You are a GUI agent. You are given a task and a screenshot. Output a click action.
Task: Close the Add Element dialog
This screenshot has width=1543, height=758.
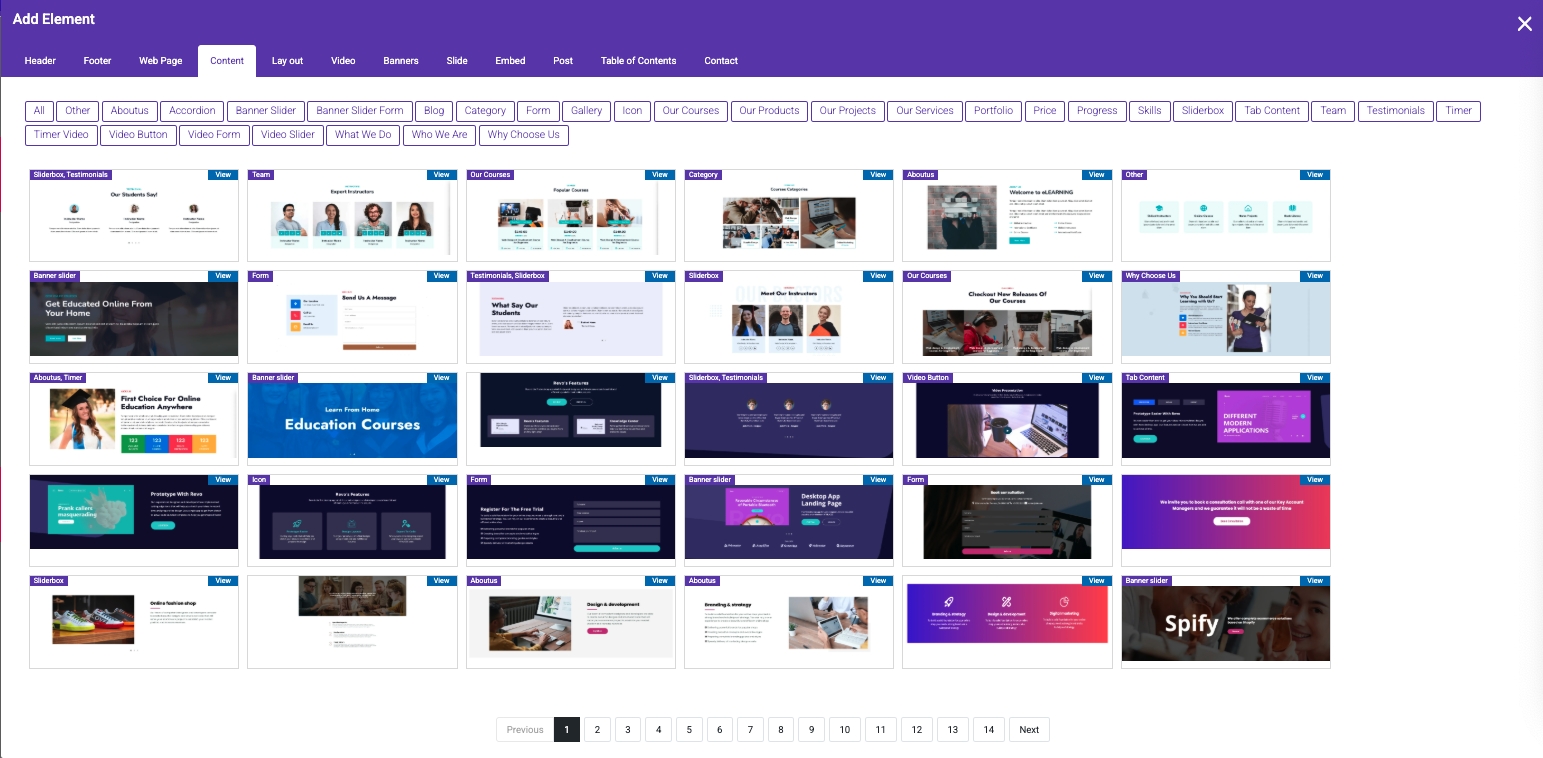pyautogui.click(x=1524, y=24)
